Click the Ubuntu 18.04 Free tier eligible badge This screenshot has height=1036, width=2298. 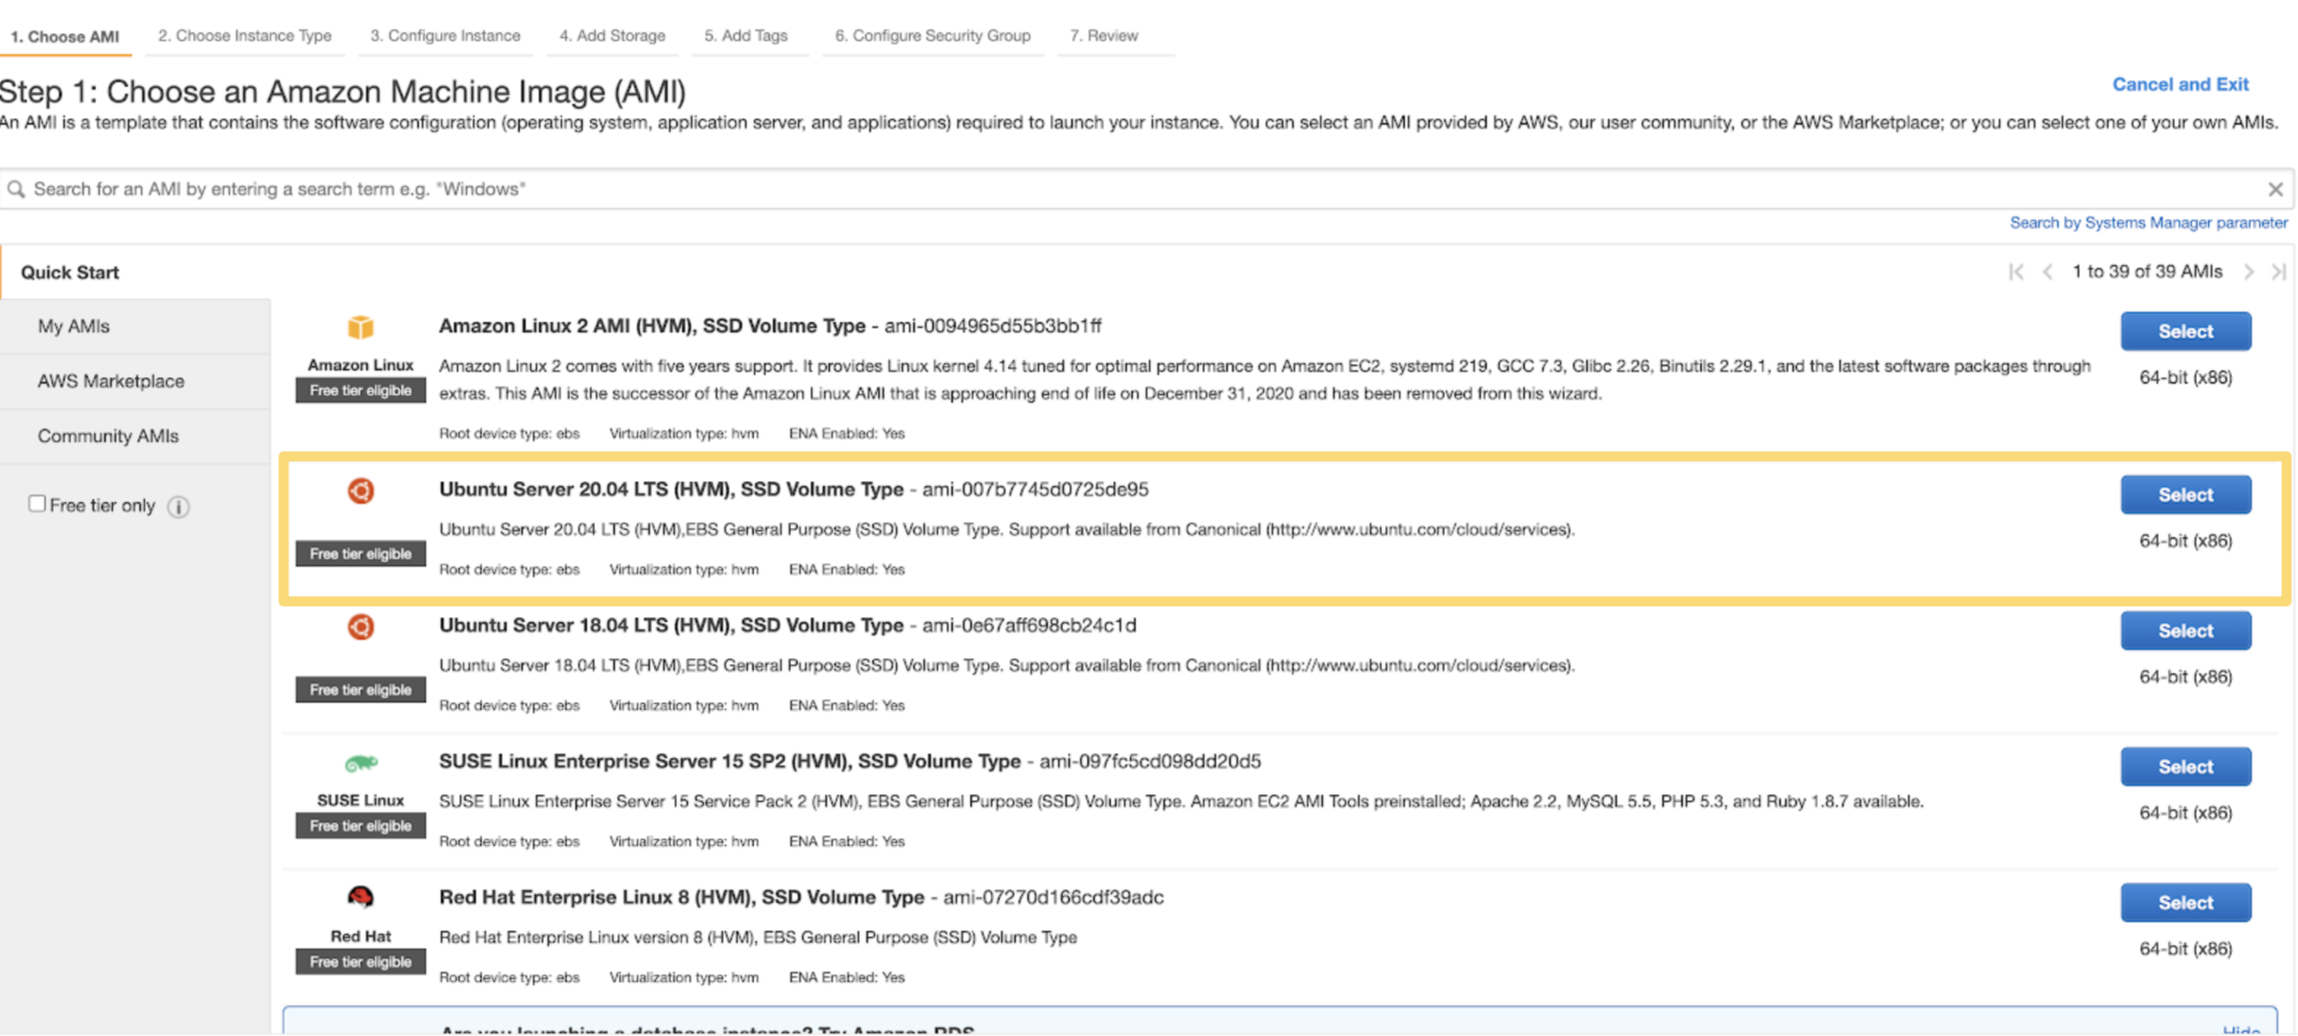pos(360,690)
